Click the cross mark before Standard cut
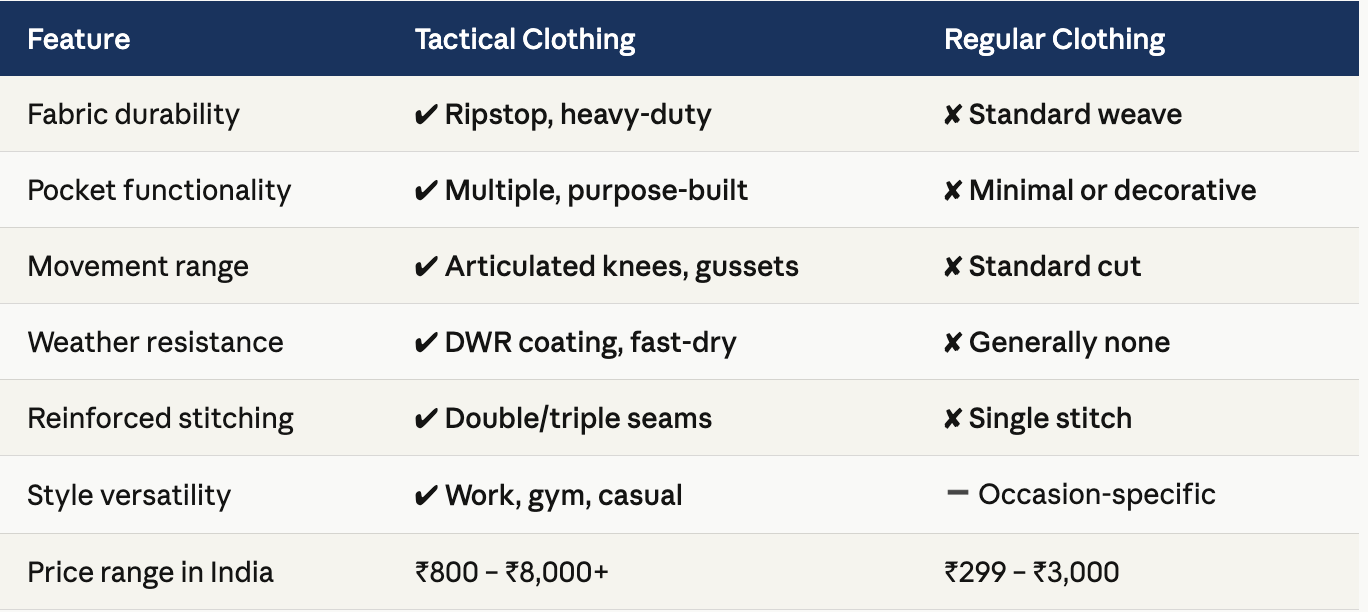The image size is (1368, 612). click(953, 267)
